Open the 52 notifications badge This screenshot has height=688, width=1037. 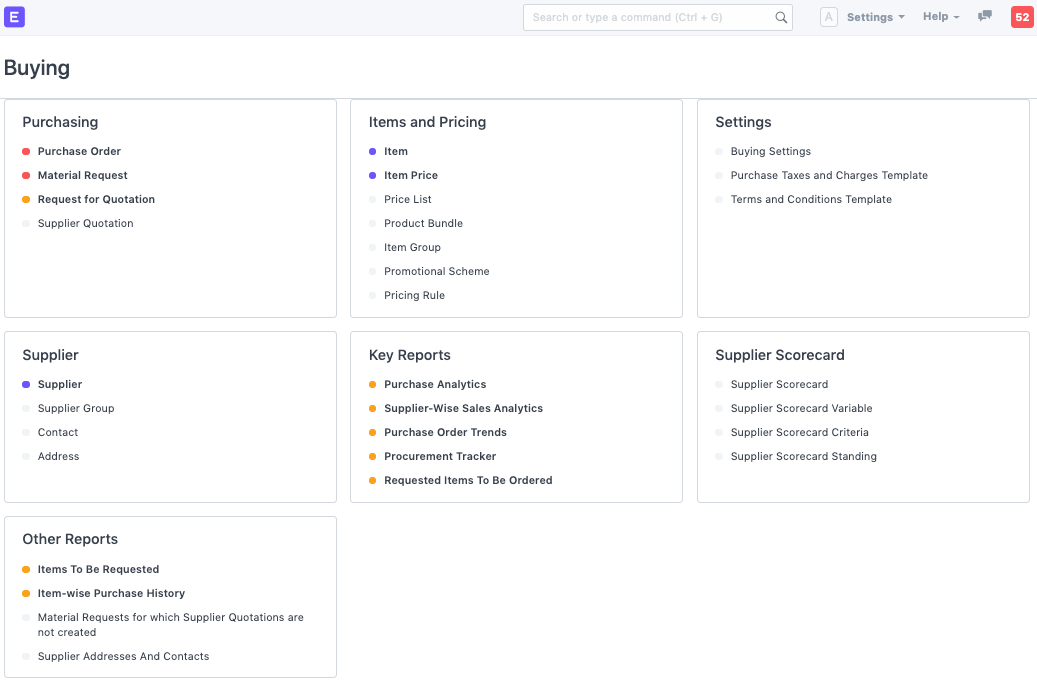(1022, 17)
